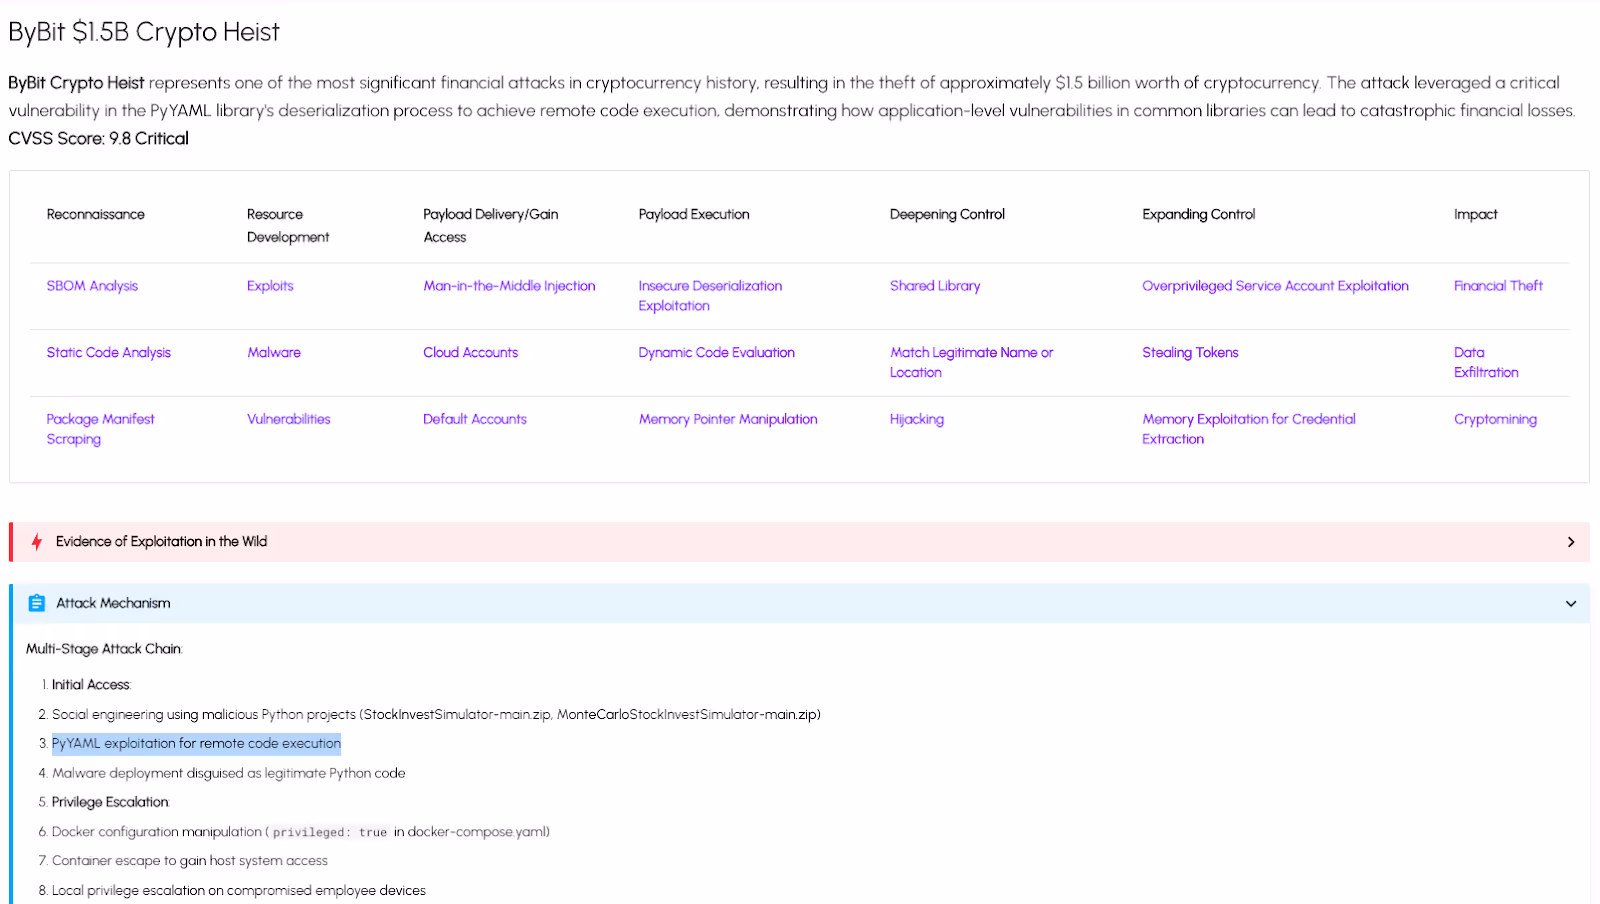
Task: Click the Payload Delivery/Gain Access header
Action: [x=490, y=226]
